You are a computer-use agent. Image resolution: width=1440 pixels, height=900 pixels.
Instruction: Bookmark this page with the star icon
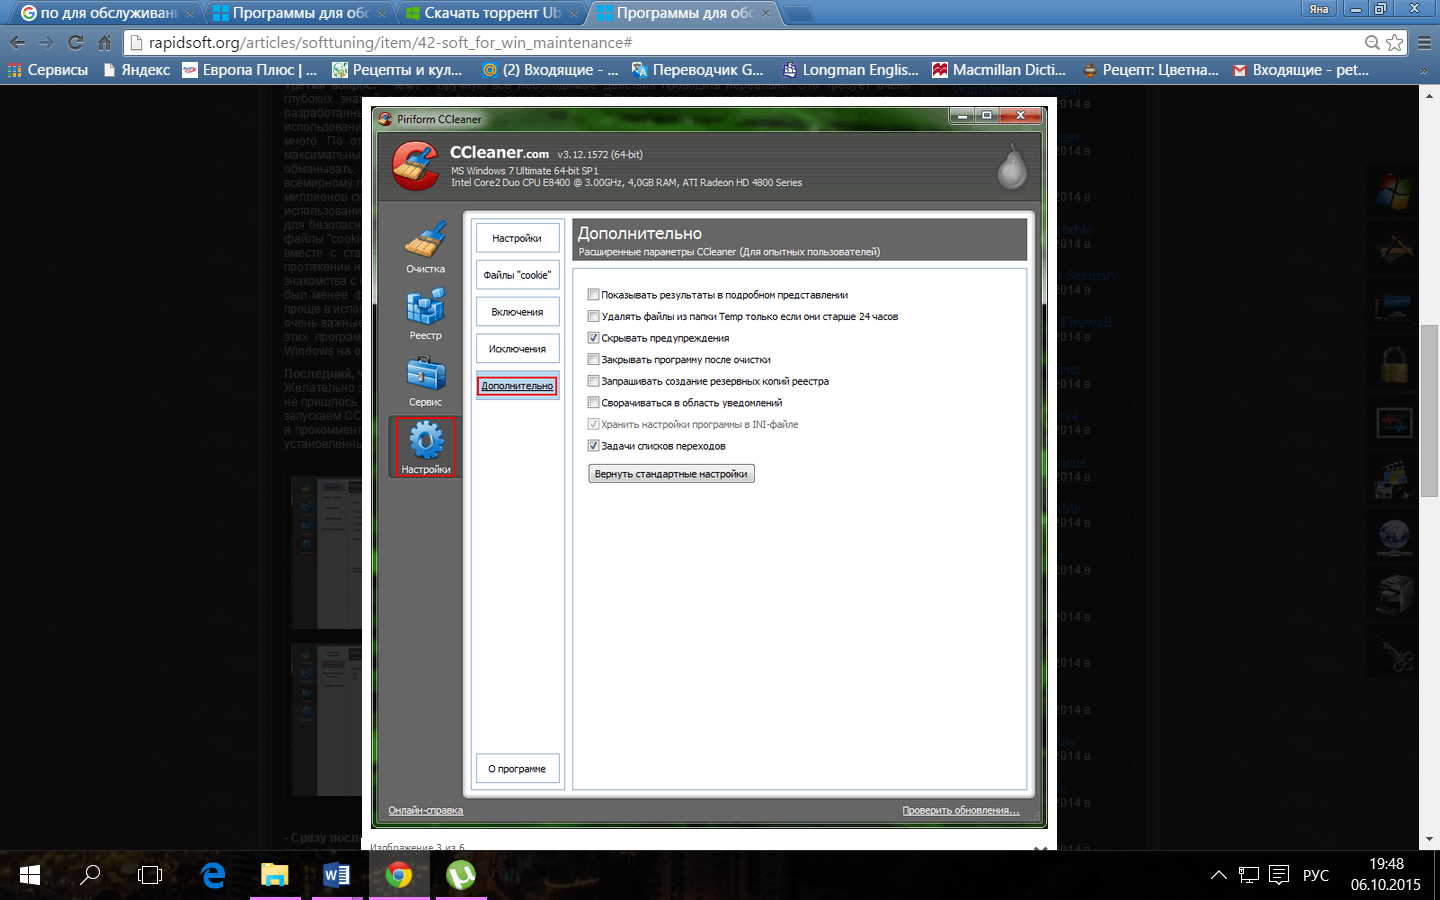(1394, 42)
